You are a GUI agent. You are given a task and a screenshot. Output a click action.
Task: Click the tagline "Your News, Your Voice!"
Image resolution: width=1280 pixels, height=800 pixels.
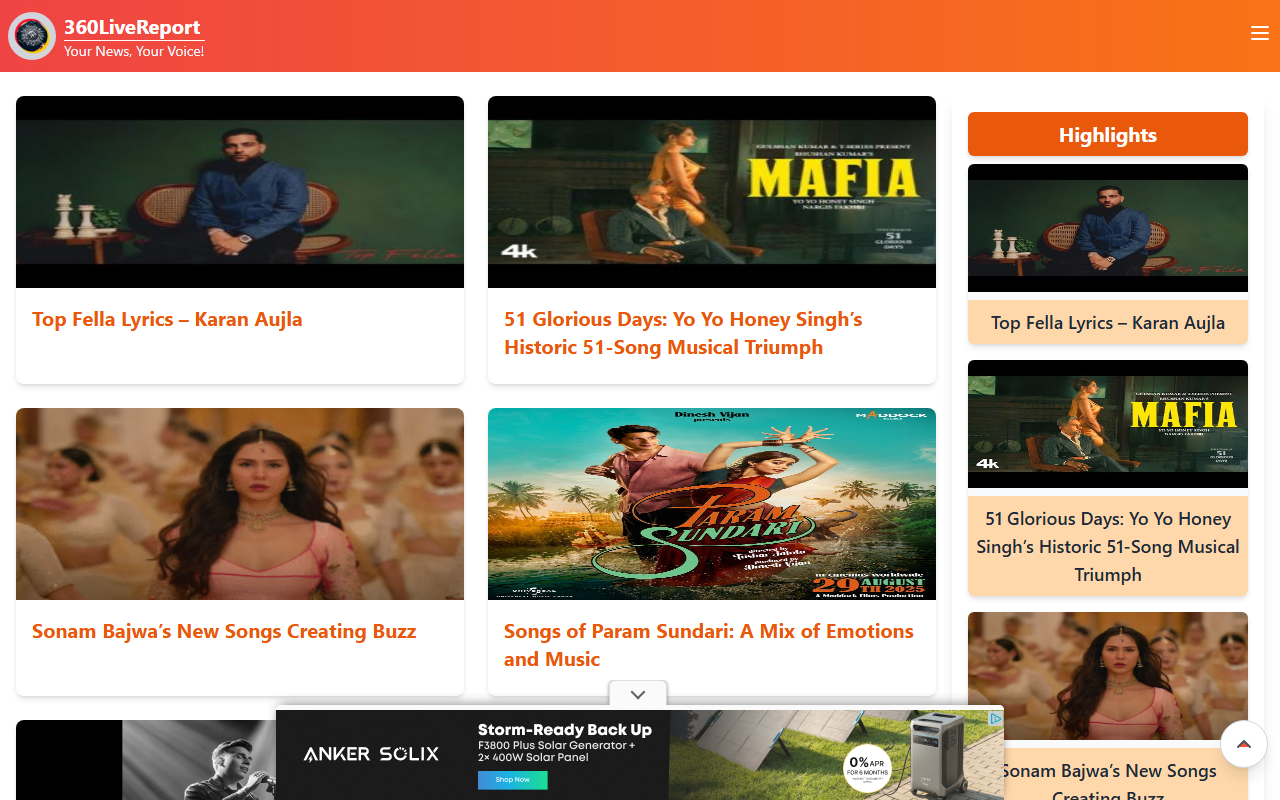134,51
